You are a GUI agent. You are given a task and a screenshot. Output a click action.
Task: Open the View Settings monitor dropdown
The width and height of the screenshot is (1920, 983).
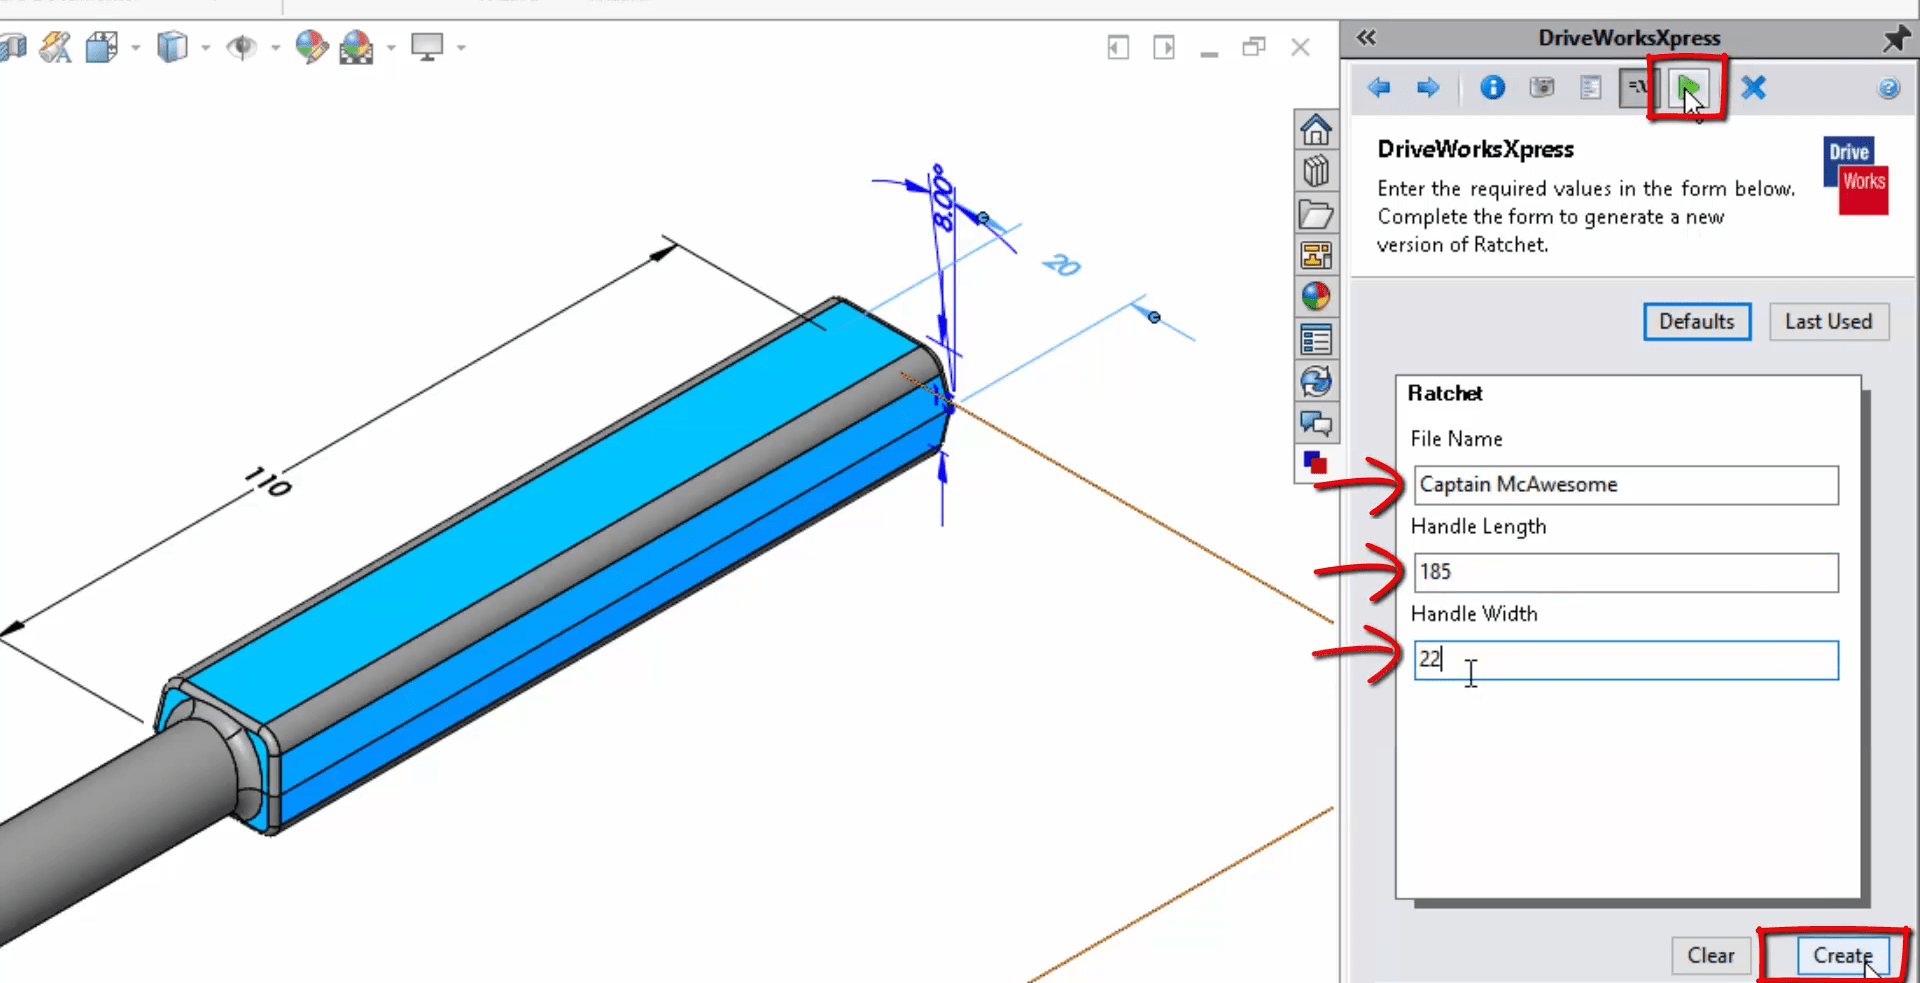coord(461,47)
